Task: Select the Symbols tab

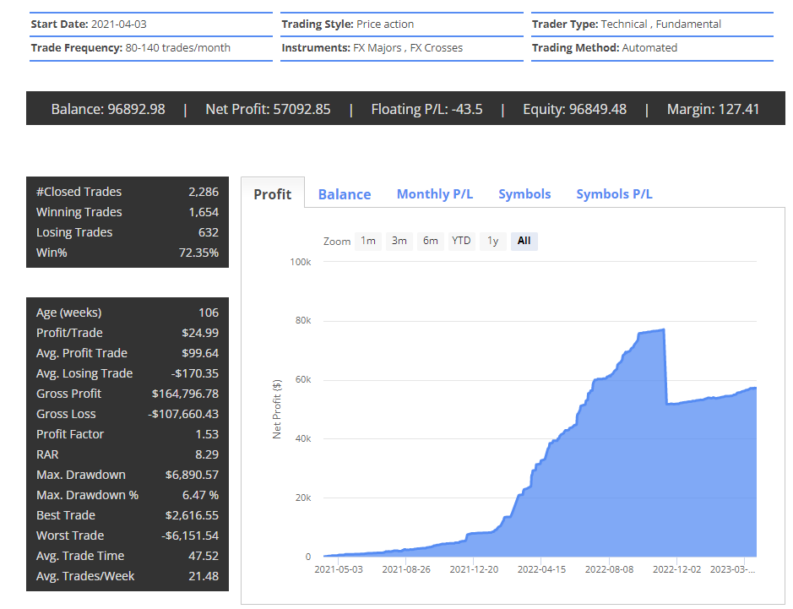Action: [x=524, y=194]
